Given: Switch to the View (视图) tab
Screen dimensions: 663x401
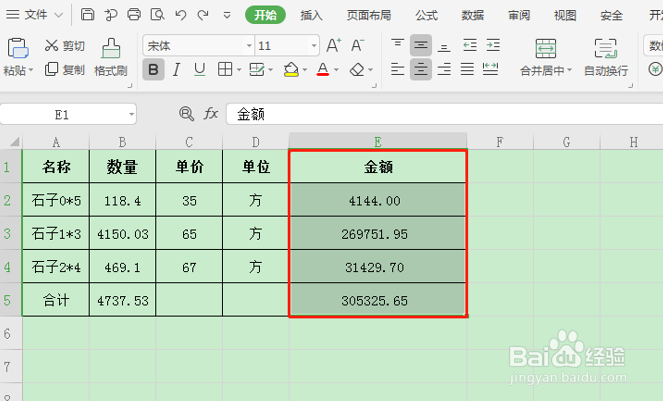Looking at the screenshot, I should pyautogui.click(x=565, y=15).
